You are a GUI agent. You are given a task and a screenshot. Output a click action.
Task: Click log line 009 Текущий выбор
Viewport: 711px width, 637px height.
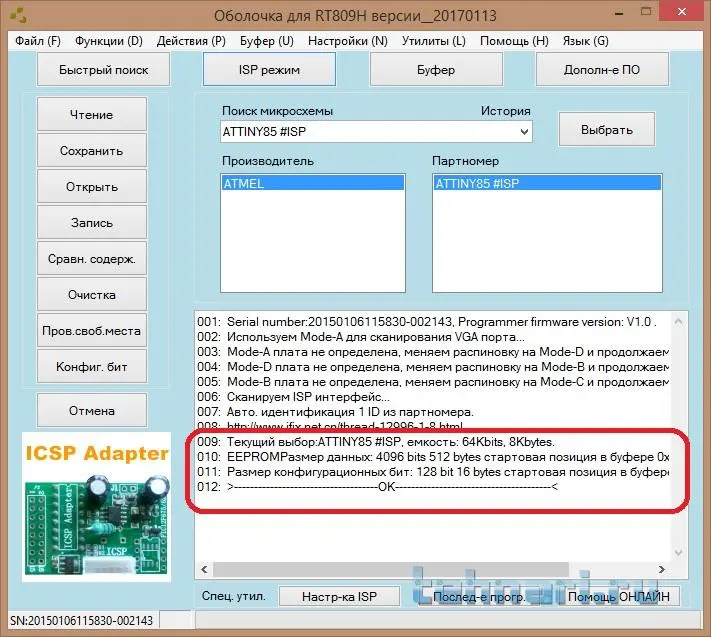pos(376,442)
